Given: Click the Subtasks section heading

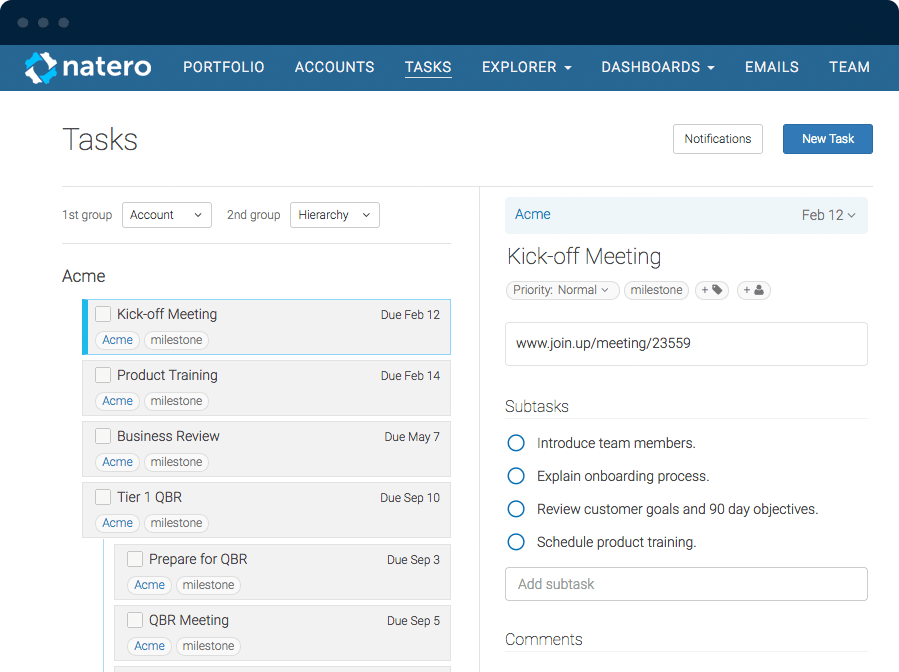Looking at the screenshot, I should [x=537, y=407].
